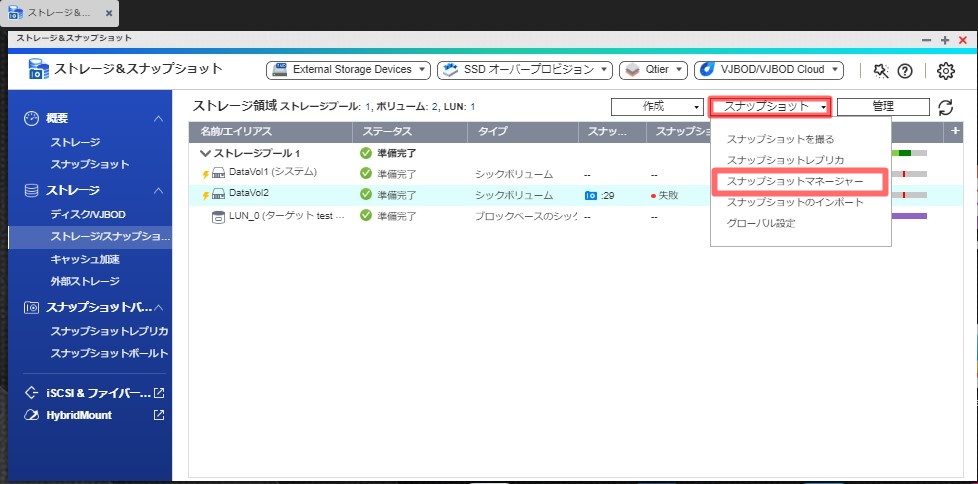
Task: Open the settings gear icon
Action: (946, 71)
